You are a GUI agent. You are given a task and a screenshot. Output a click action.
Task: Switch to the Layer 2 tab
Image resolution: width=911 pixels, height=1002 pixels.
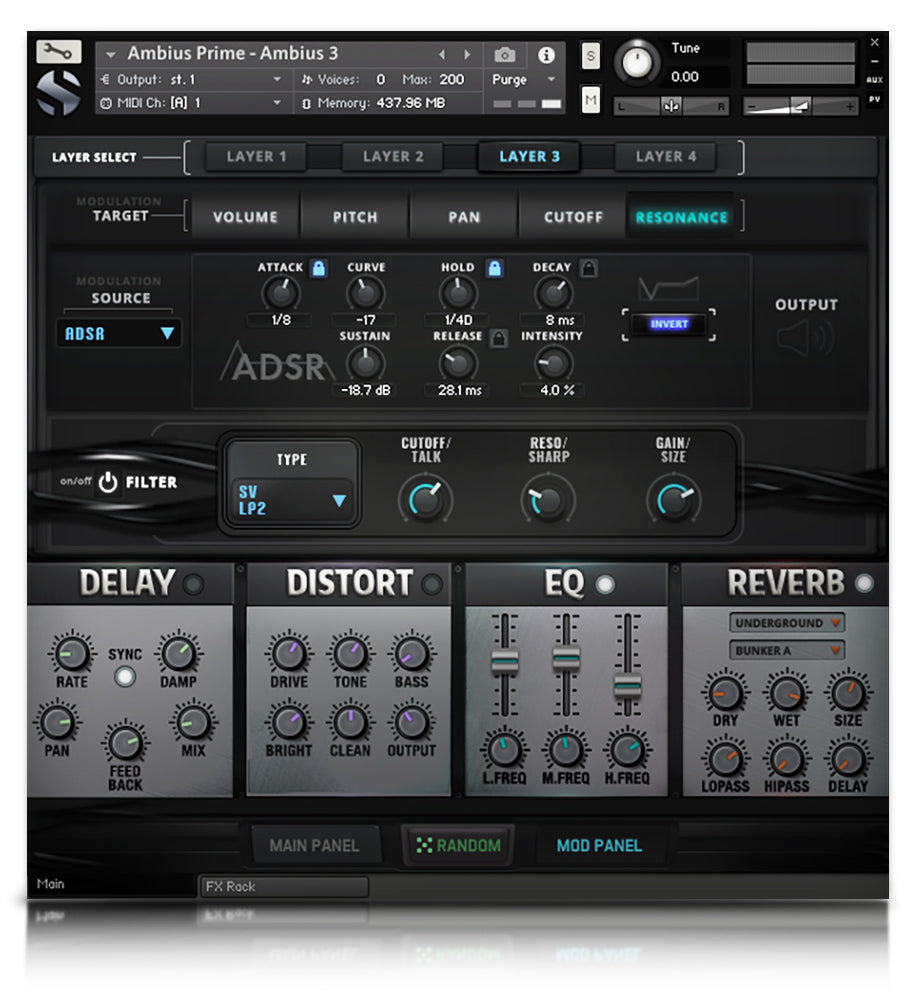pyautogui.click(x=393, y=157)
